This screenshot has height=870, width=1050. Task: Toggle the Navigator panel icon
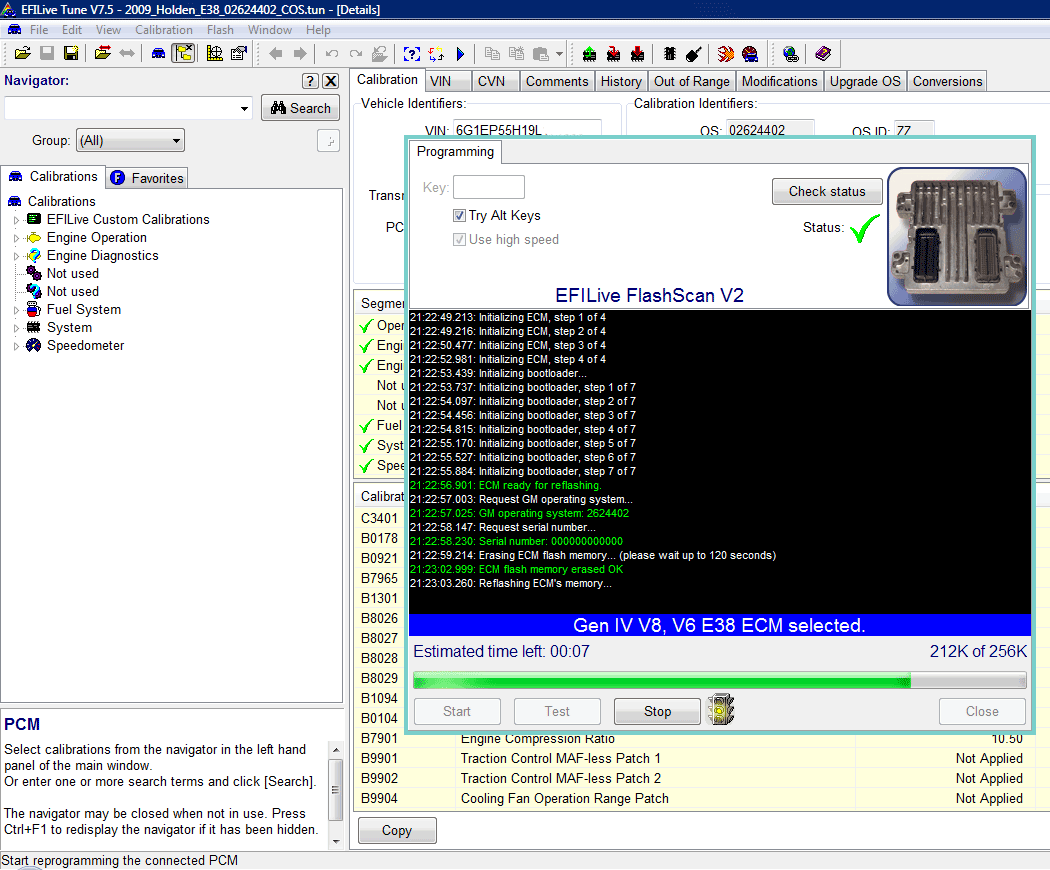coord(184,53)
